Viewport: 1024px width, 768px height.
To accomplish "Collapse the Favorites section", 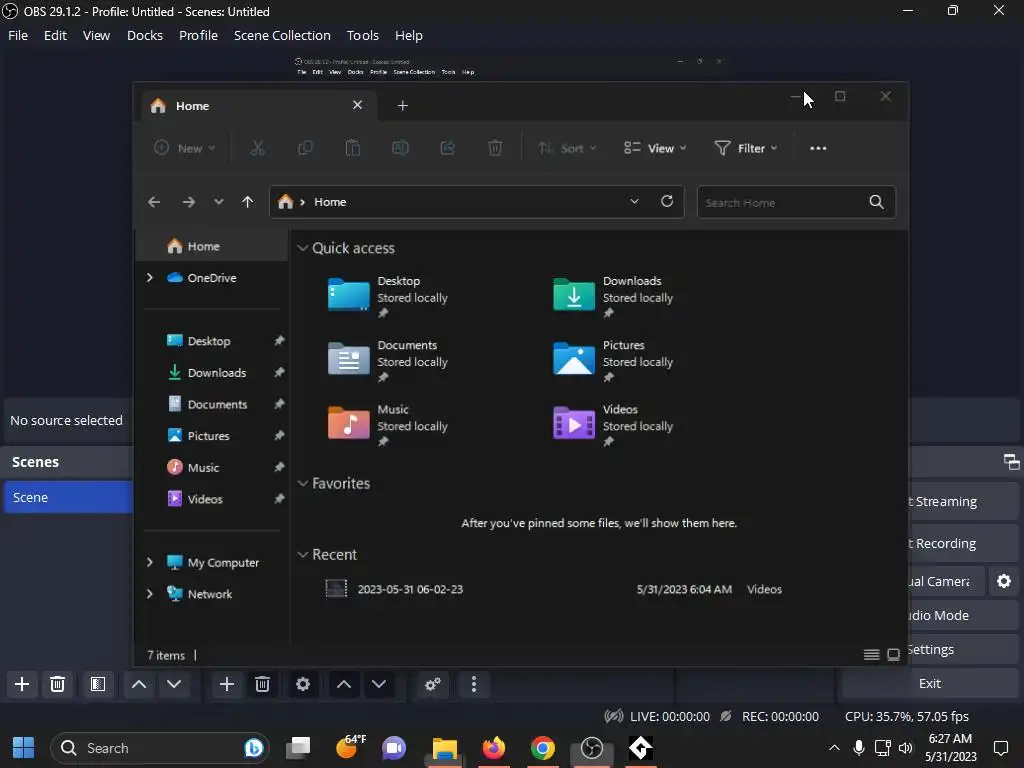I will pyautogui.click(x=302, y=483).
